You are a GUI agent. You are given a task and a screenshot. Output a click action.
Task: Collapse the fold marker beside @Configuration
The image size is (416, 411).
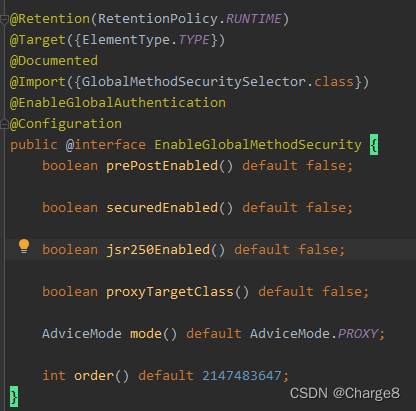pyautogui.click(x=4, y=124)
